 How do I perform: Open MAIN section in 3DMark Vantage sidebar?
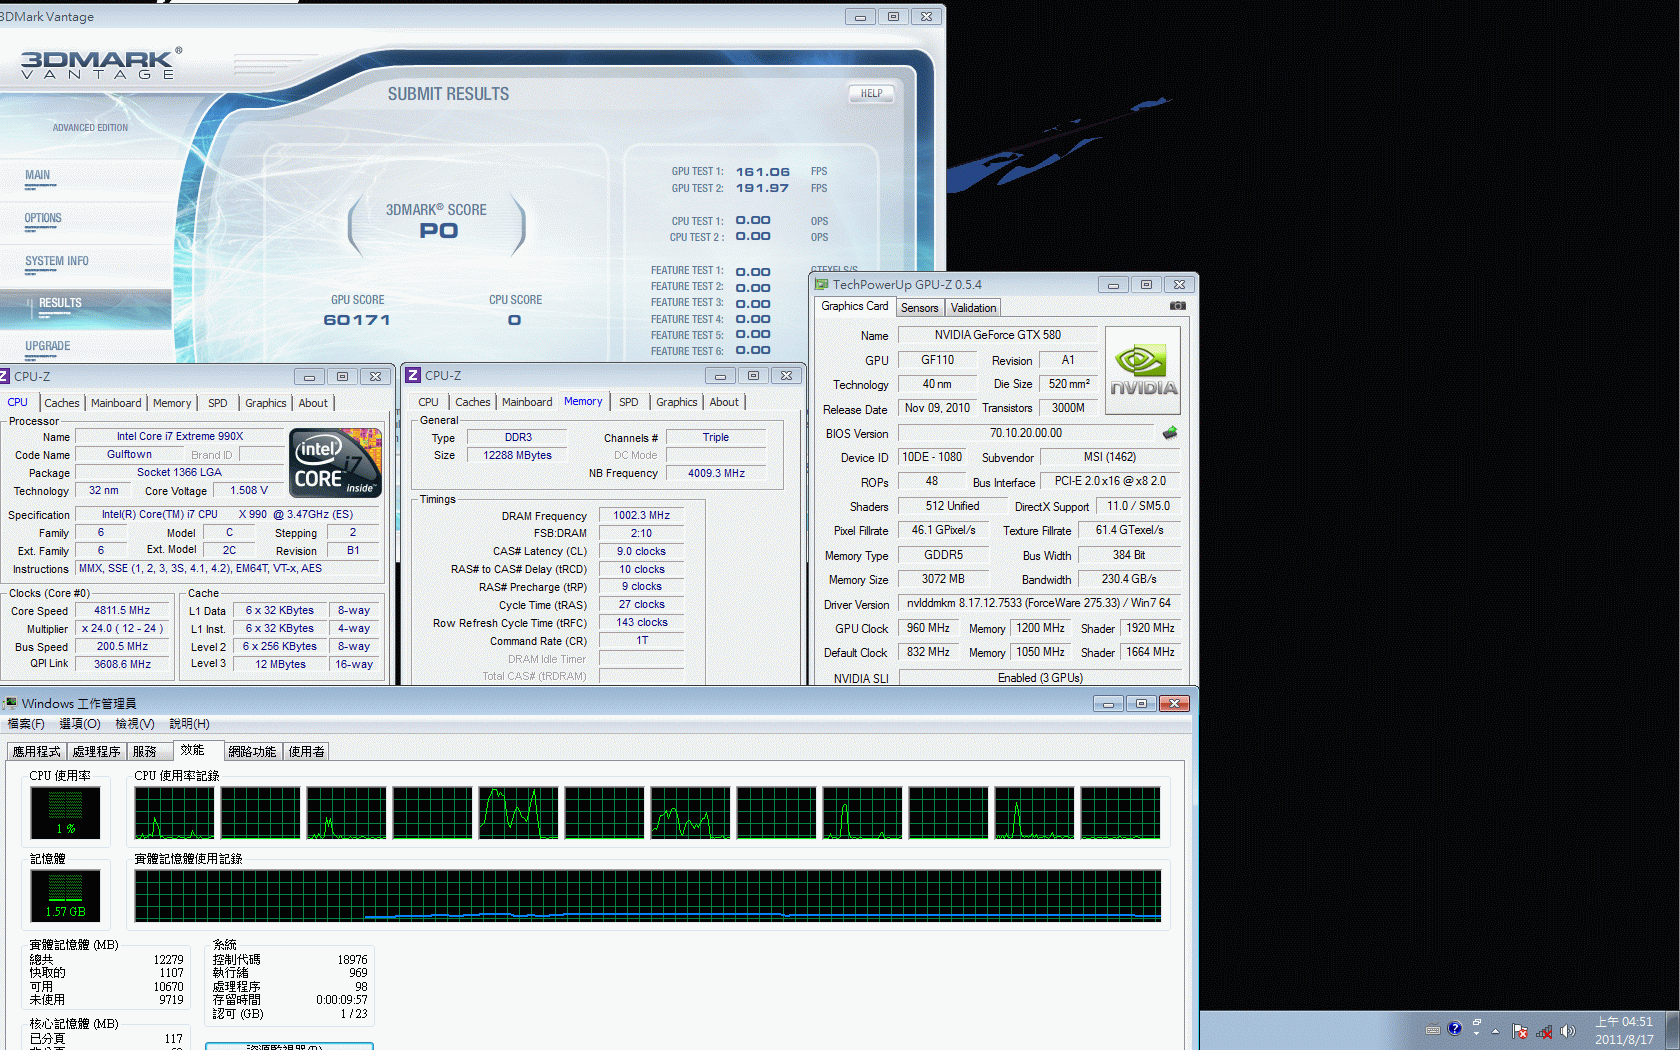pyautogui.click(x=38, y=175)
